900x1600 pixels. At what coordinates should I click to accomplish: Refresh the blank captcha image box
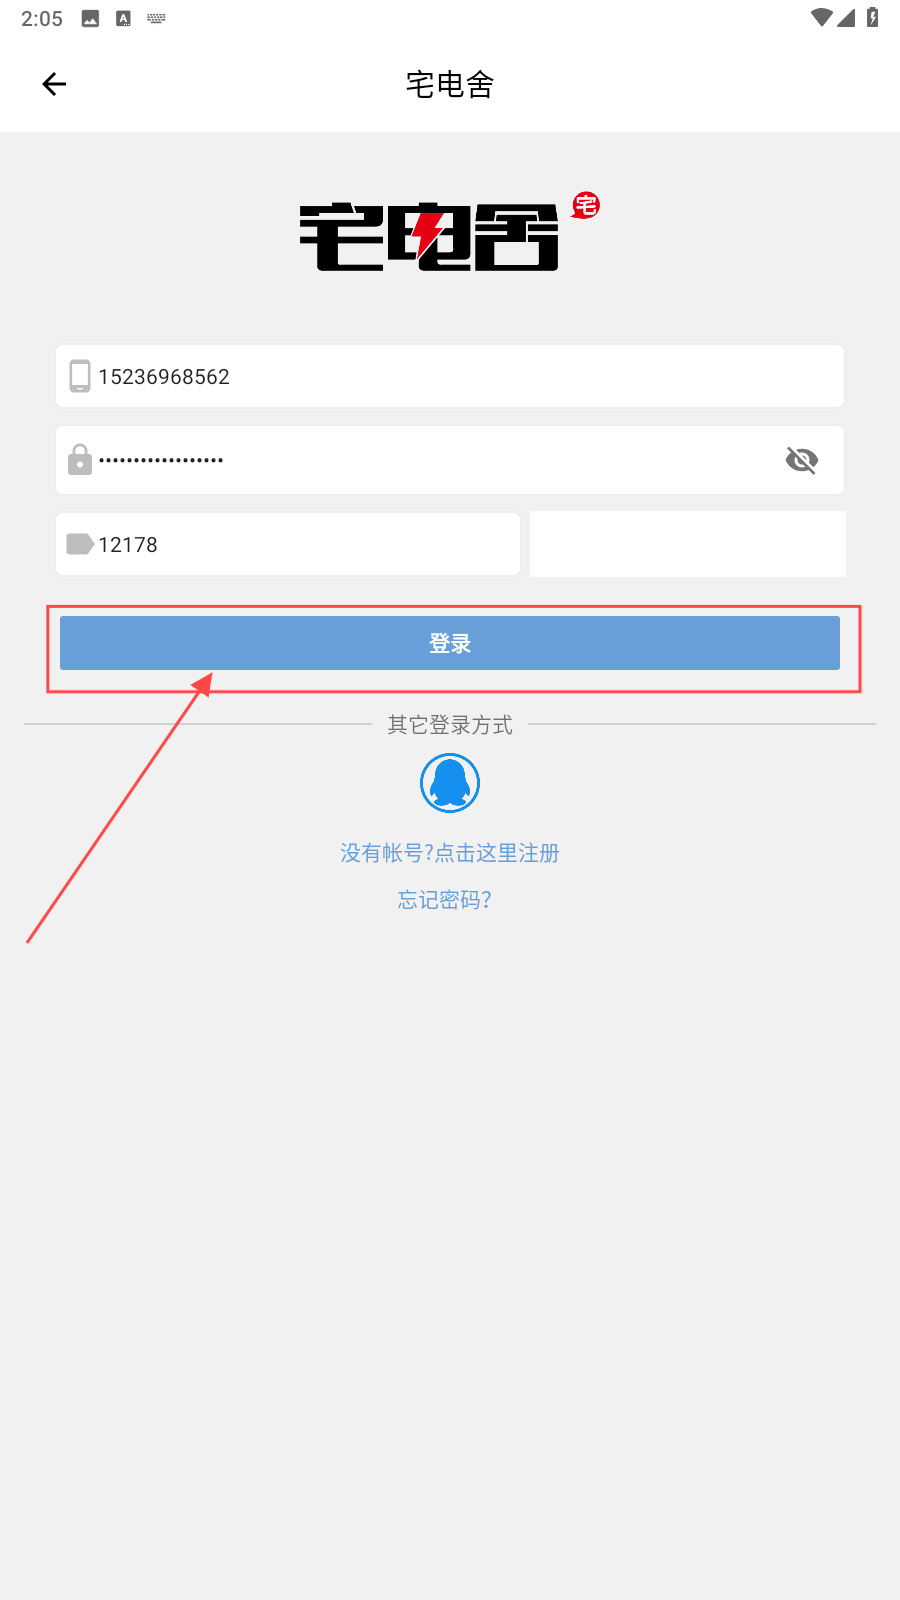(x=688, y=544)
